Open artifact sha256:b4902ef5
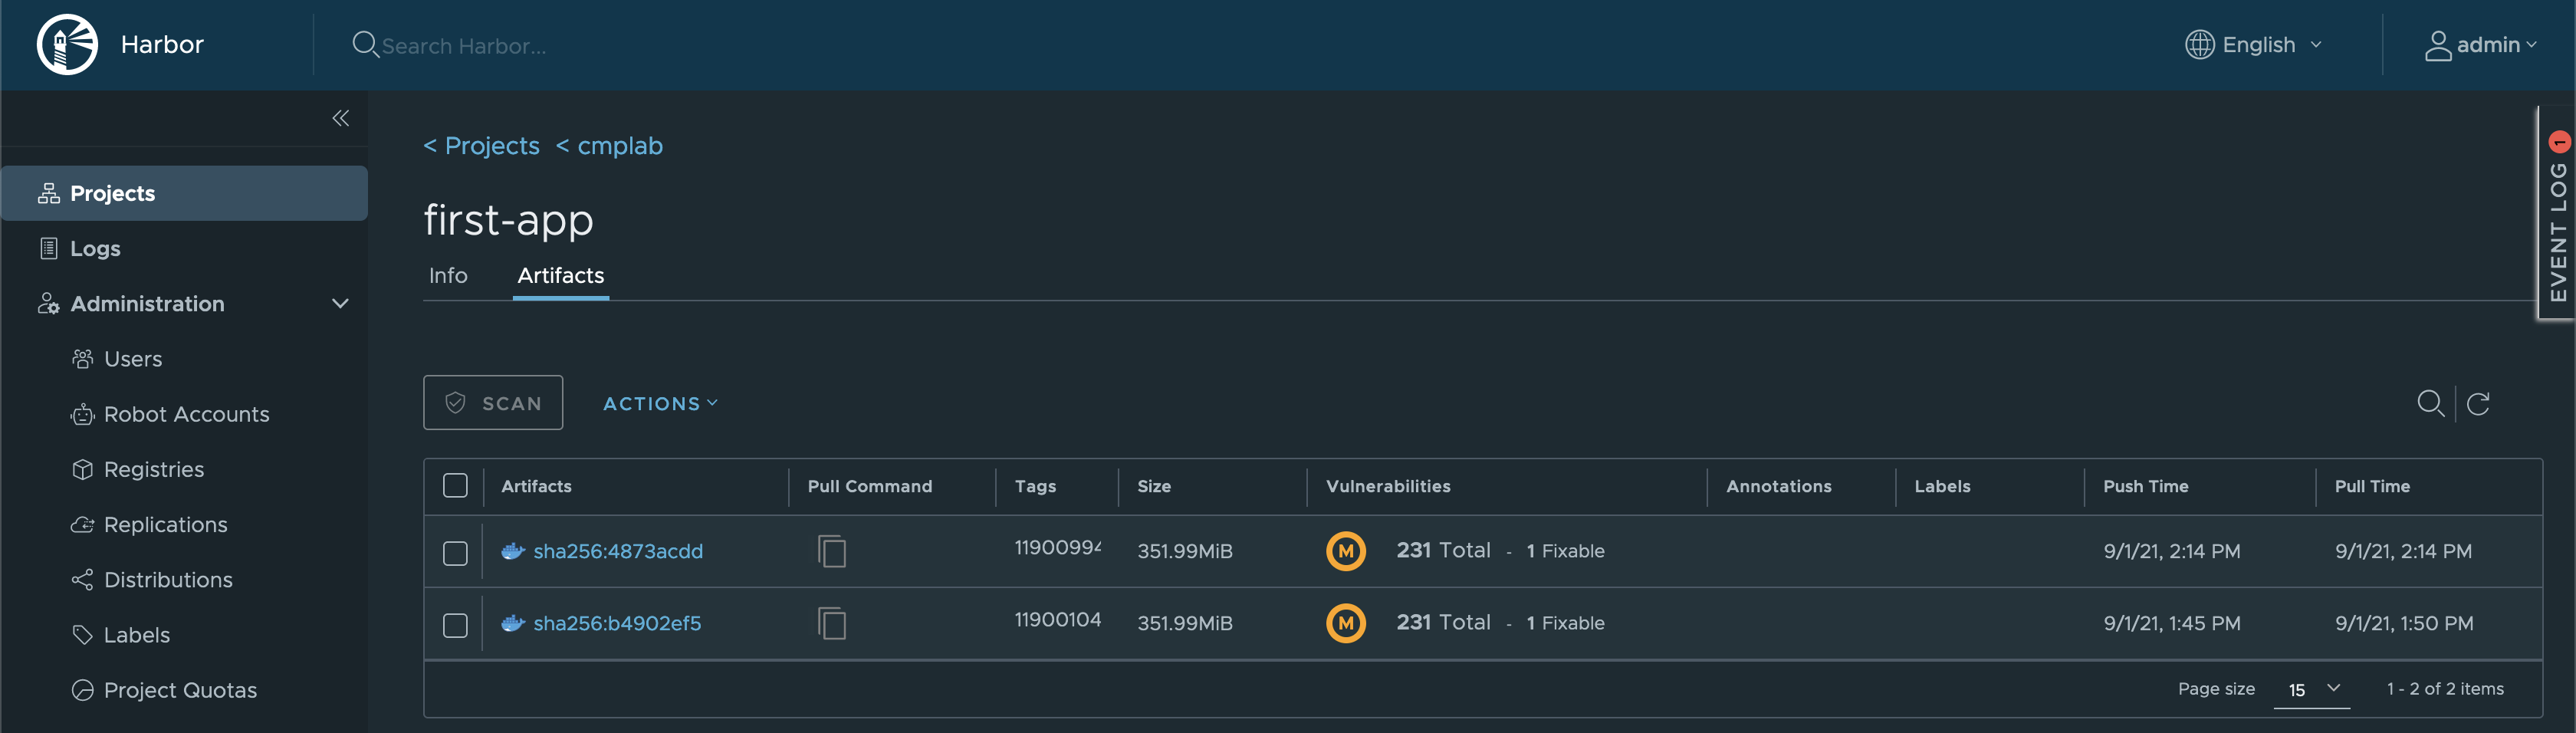 click(617, 623)
